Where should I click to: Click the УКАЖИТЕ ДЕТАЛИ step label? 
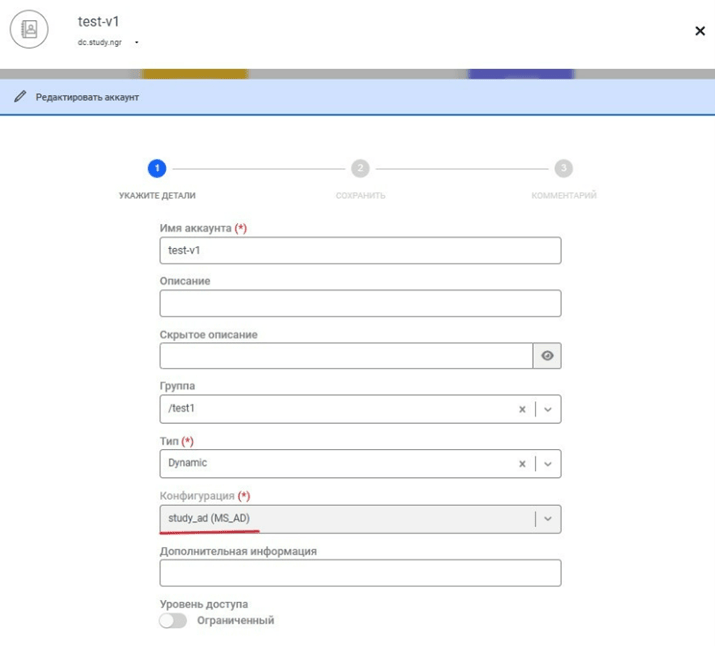[157, 196]
